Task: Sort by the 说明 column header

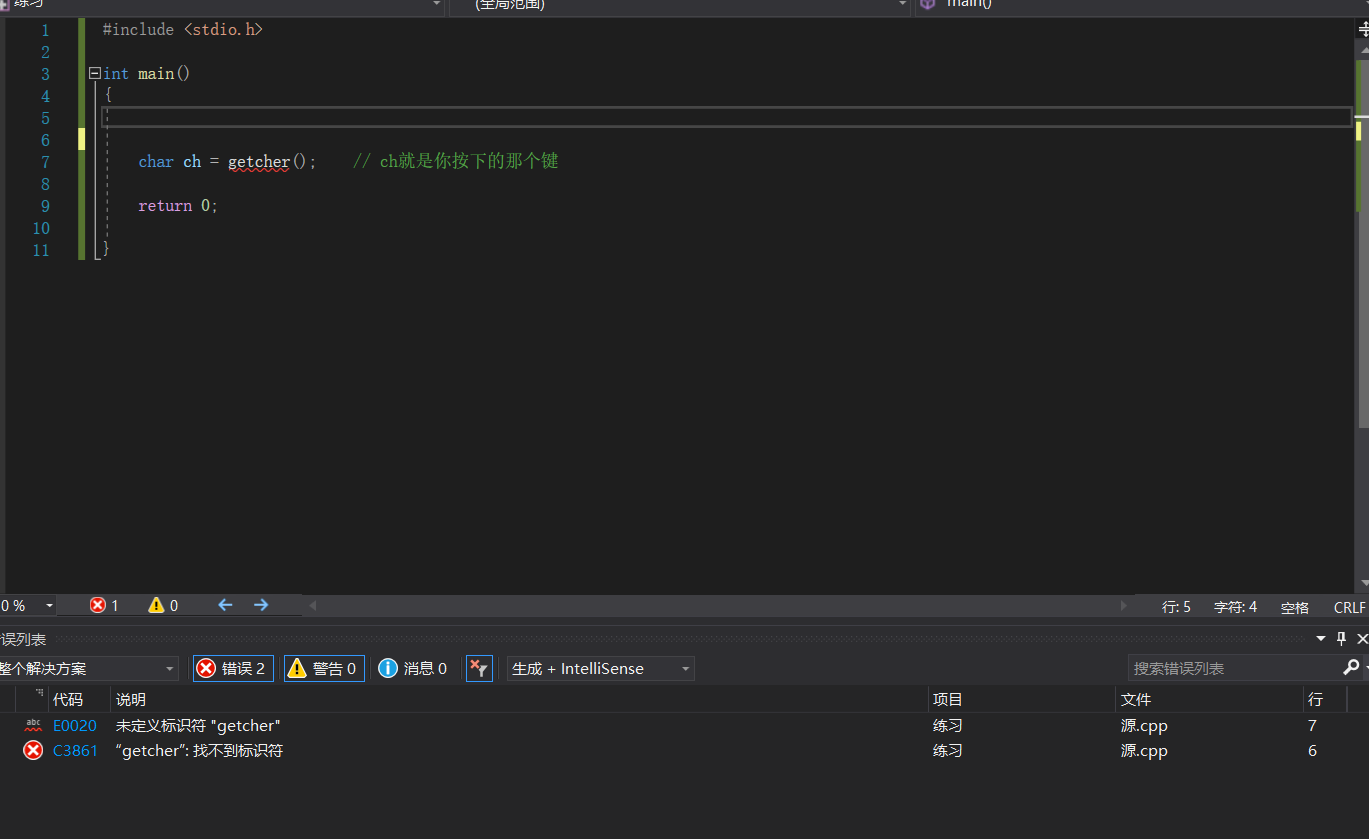Action: 519,699
